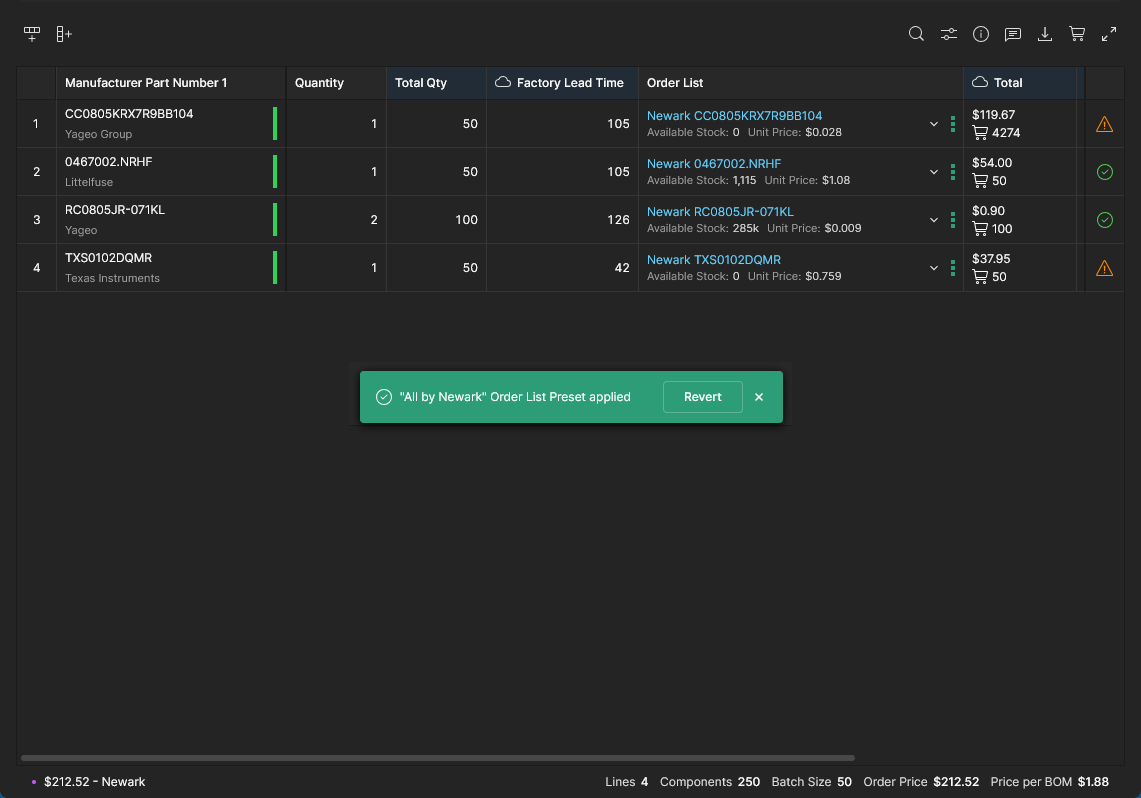Open the comments icon

pyautogui.click(x=1013, y=34)
